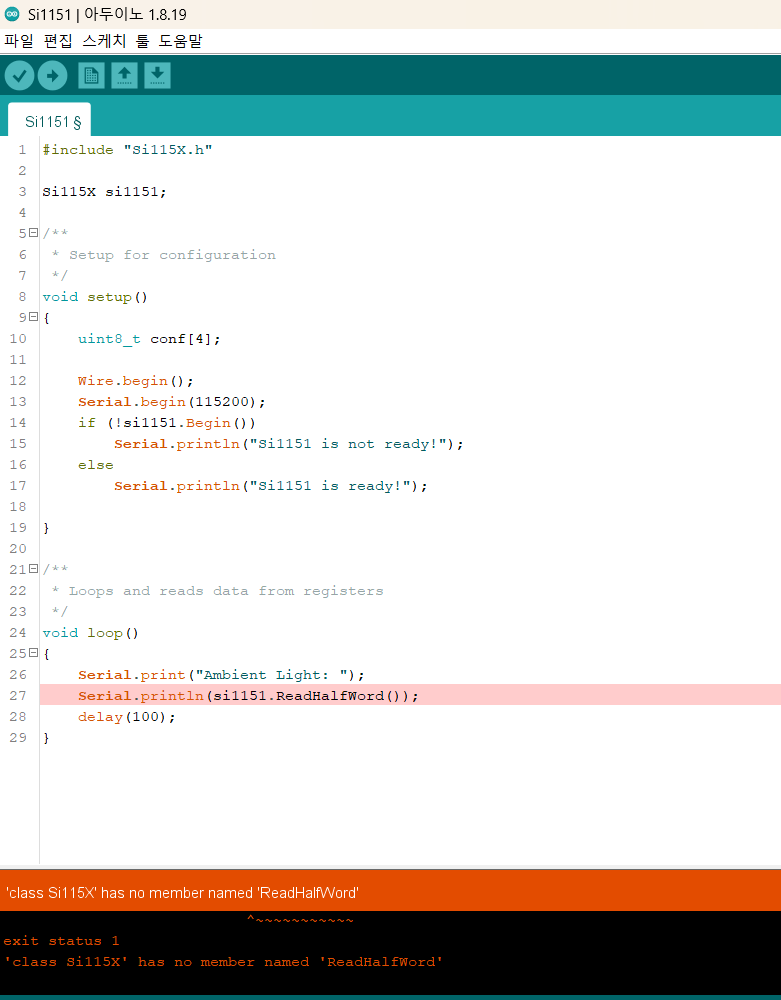
Task: Click the Verify sketch checkmark icon
Action: (x=20, y=76)
